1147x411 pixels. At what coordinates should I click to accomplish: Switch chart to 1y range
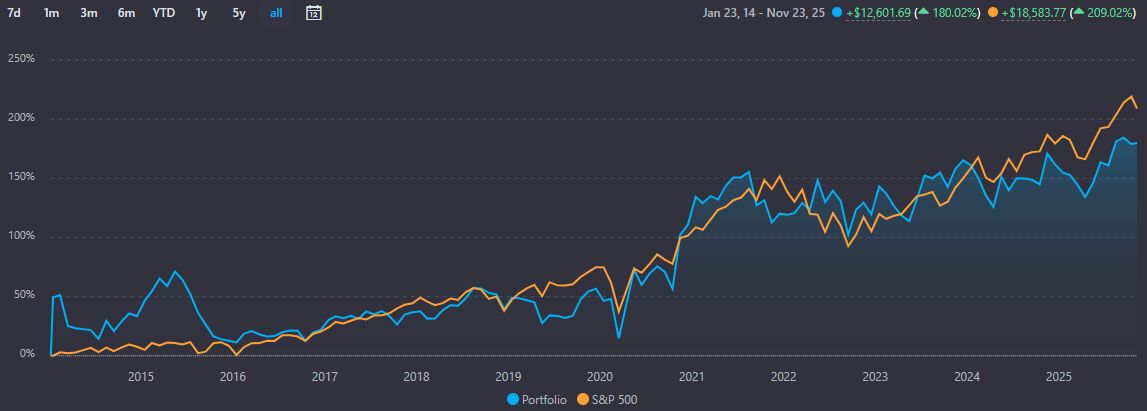(202, 13)
